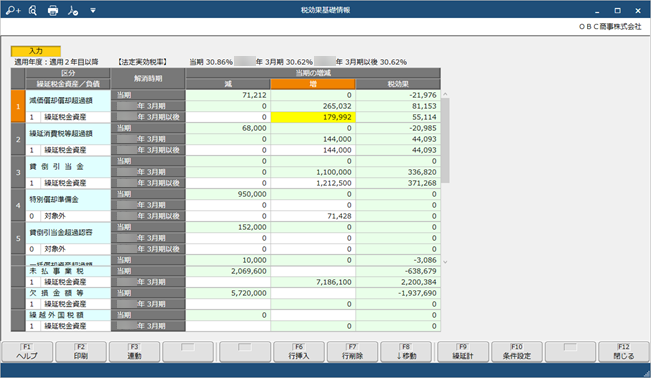This screenshot has height=378, width=651.
Task: Select row number 2 header cell
Action: point(18,139)
